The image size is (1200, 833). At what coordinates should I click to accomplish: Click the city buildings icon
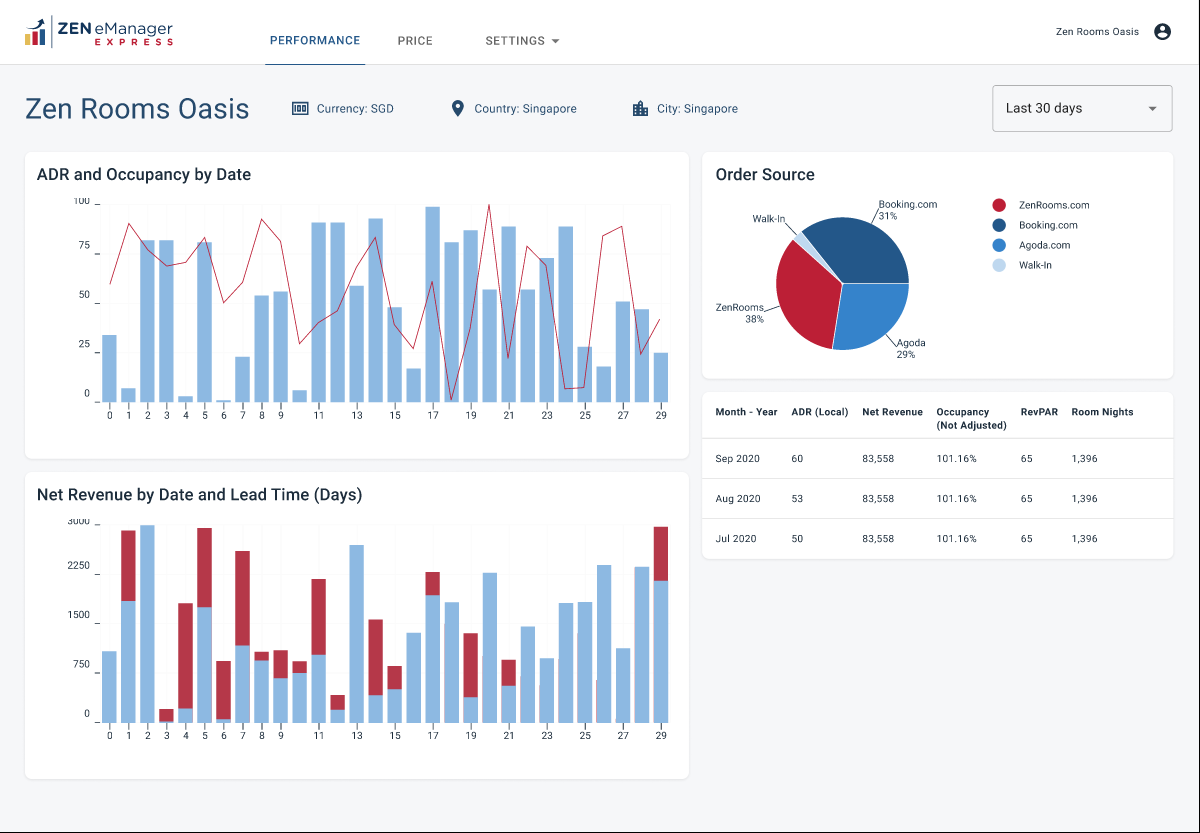(x=640, y=108)
